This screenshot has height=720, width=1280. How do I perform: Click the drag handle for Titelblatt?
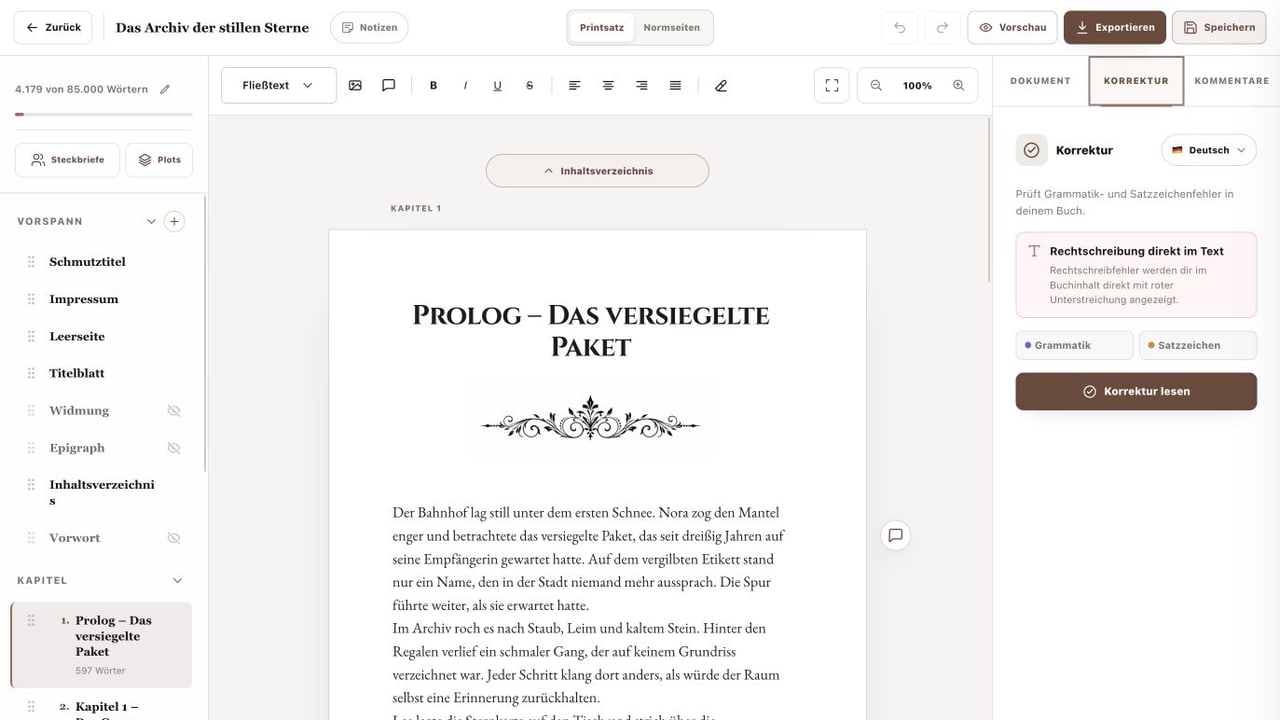[x=31, y=373]
